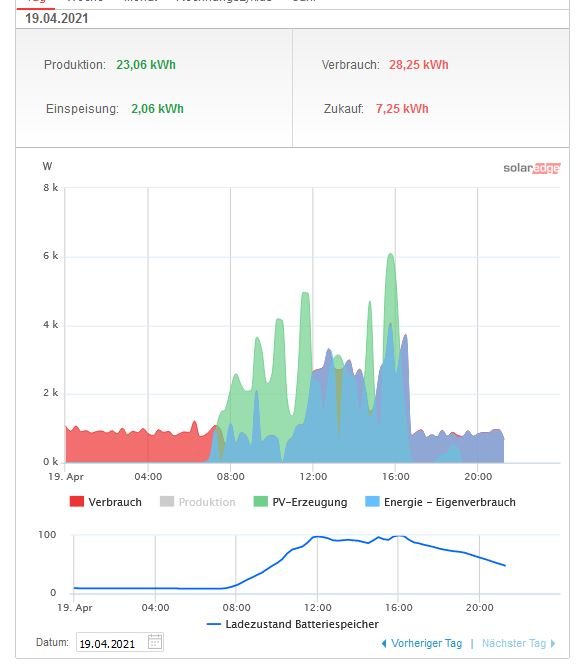
Task: Click the right arrow after Nächster Tag
Action: pyautogui.click(x=553, y=643)
